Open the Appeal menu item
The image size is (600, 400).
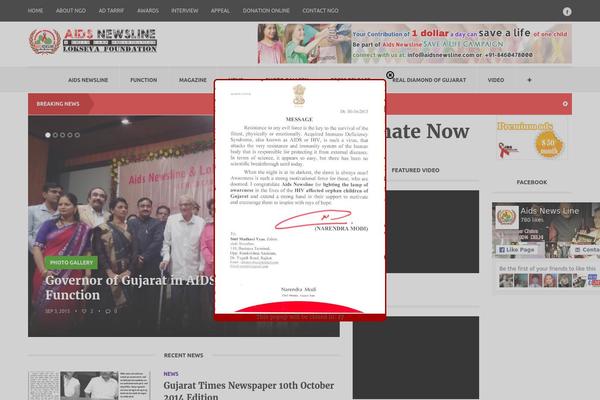pyautogui.click(x=220, y=11)
